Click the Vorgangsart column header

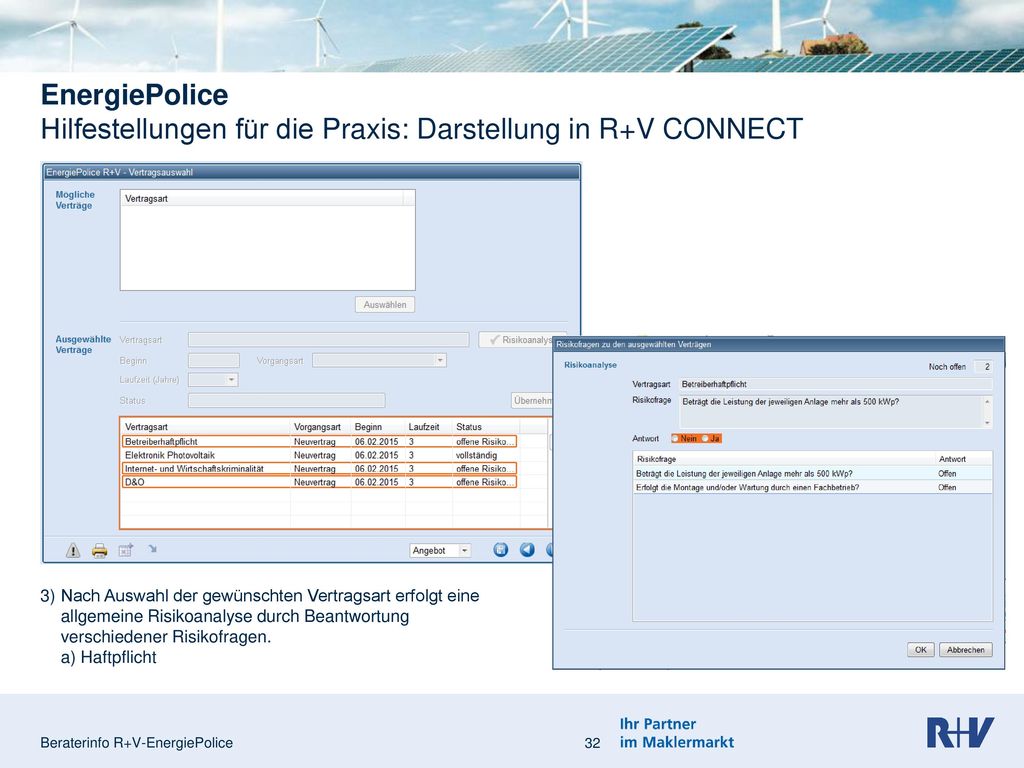coord(321,427)
